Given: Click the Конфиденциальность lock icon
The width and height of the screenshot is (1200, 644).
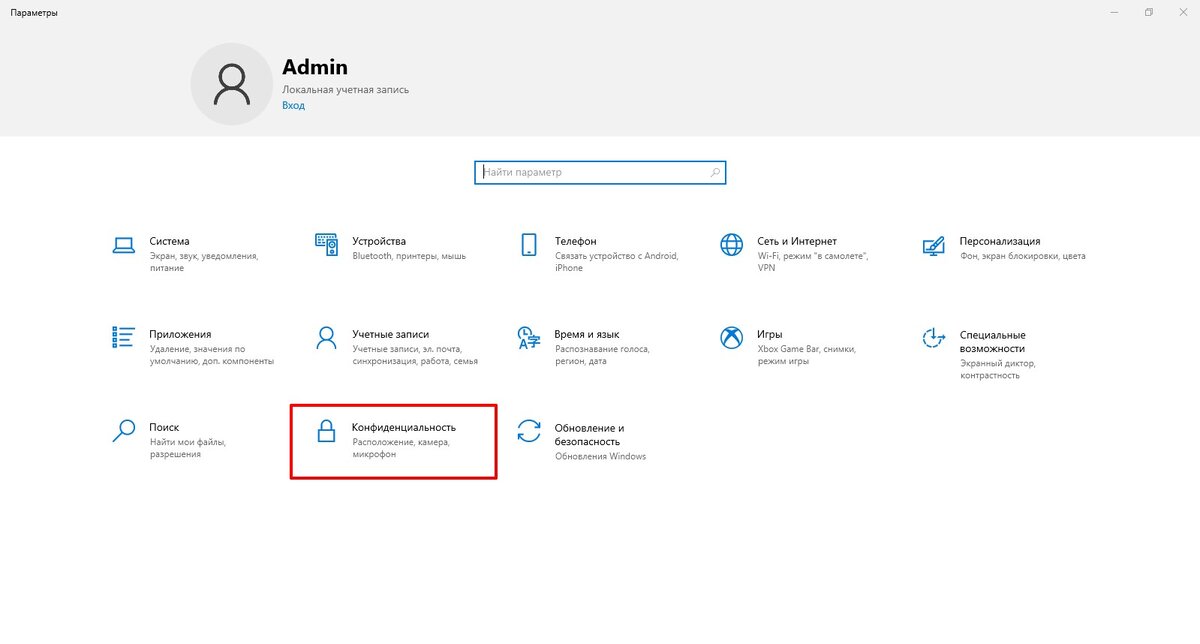Looking at the screenshot, I should 326,430.
